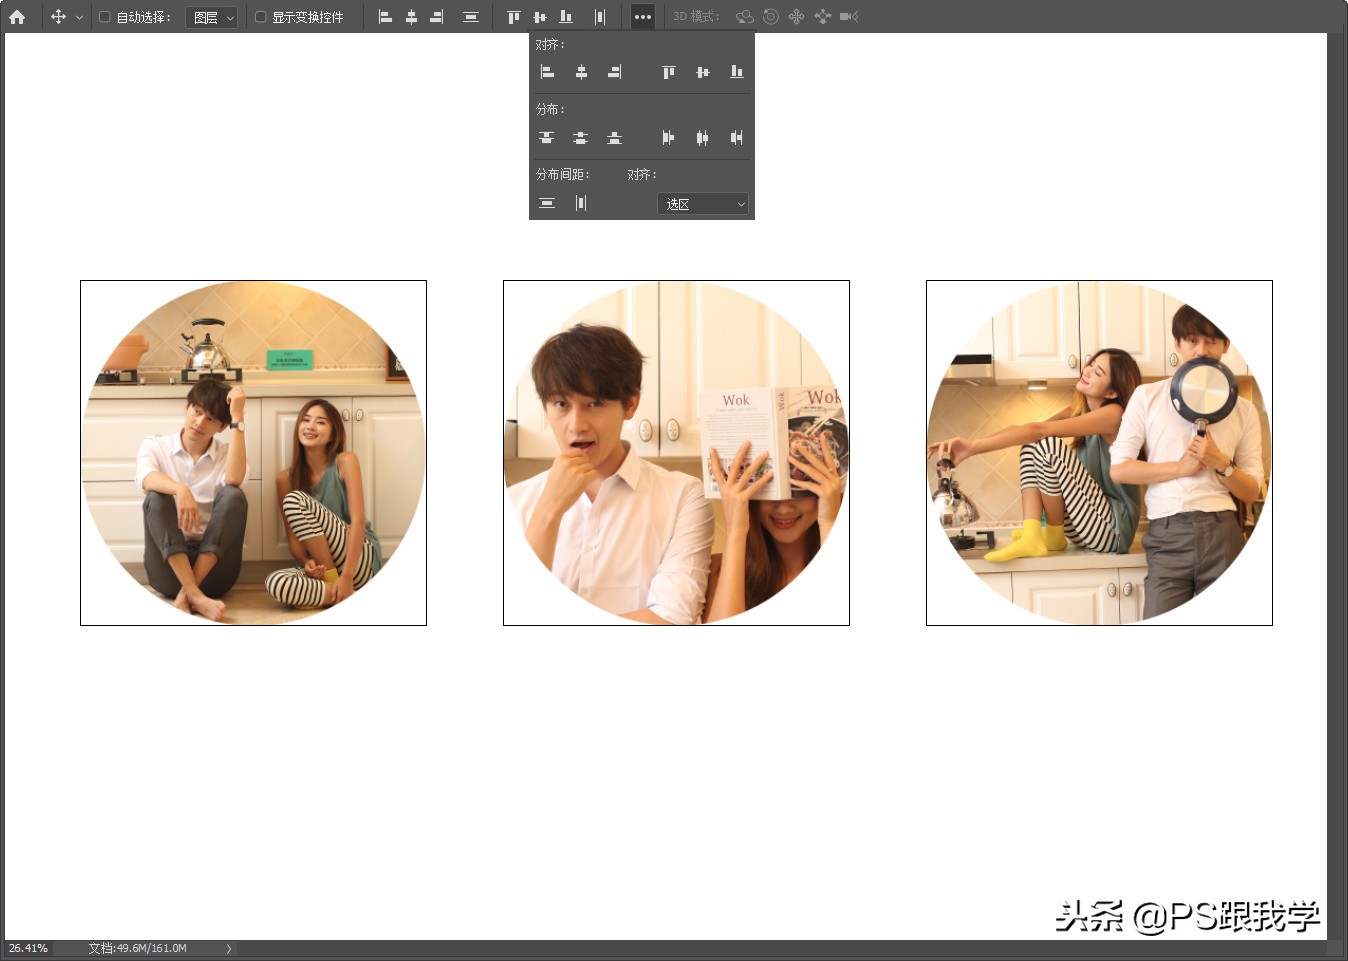Click the zoom percentage field showing 26.41%
The image size is (1348, 961).
[x=29, y=948]
